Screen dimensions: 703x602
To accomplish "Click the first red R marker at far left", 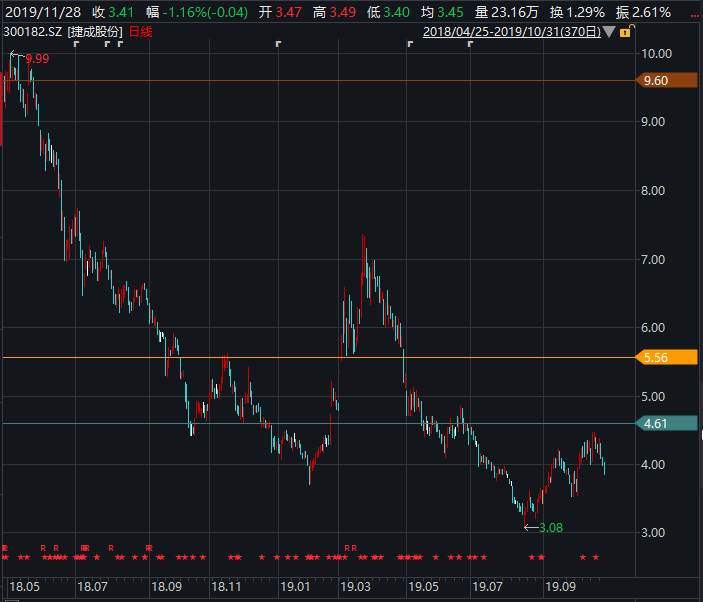I will pos(5,548).
